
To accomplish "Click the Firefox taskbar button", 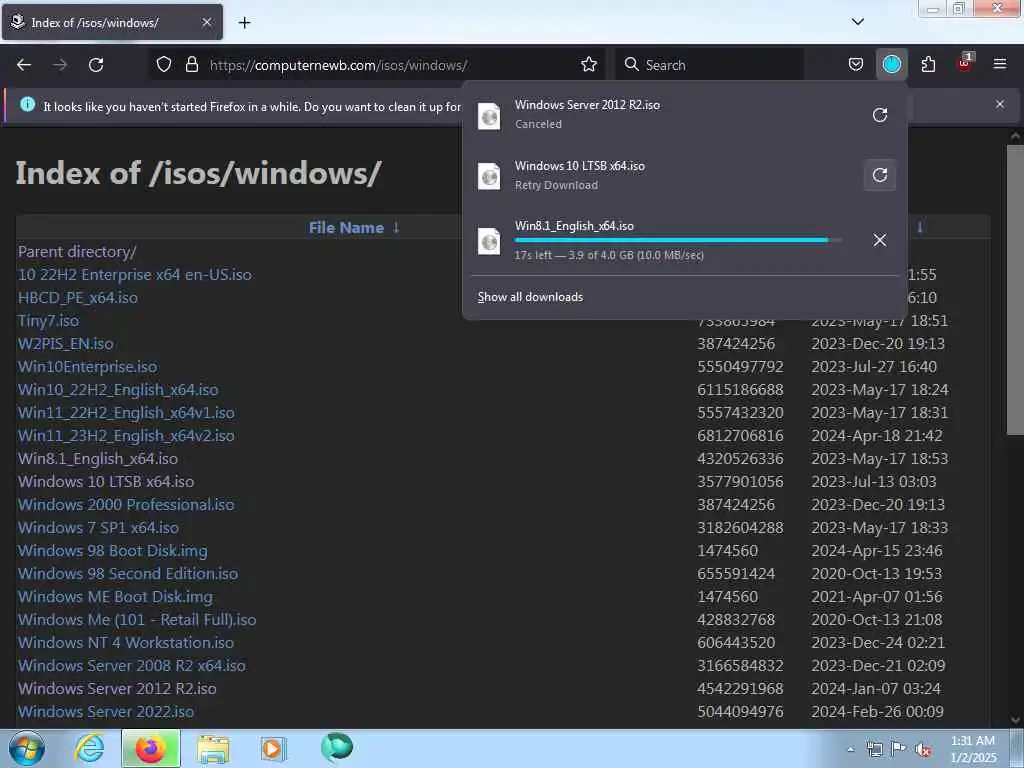I will (150, 748).
